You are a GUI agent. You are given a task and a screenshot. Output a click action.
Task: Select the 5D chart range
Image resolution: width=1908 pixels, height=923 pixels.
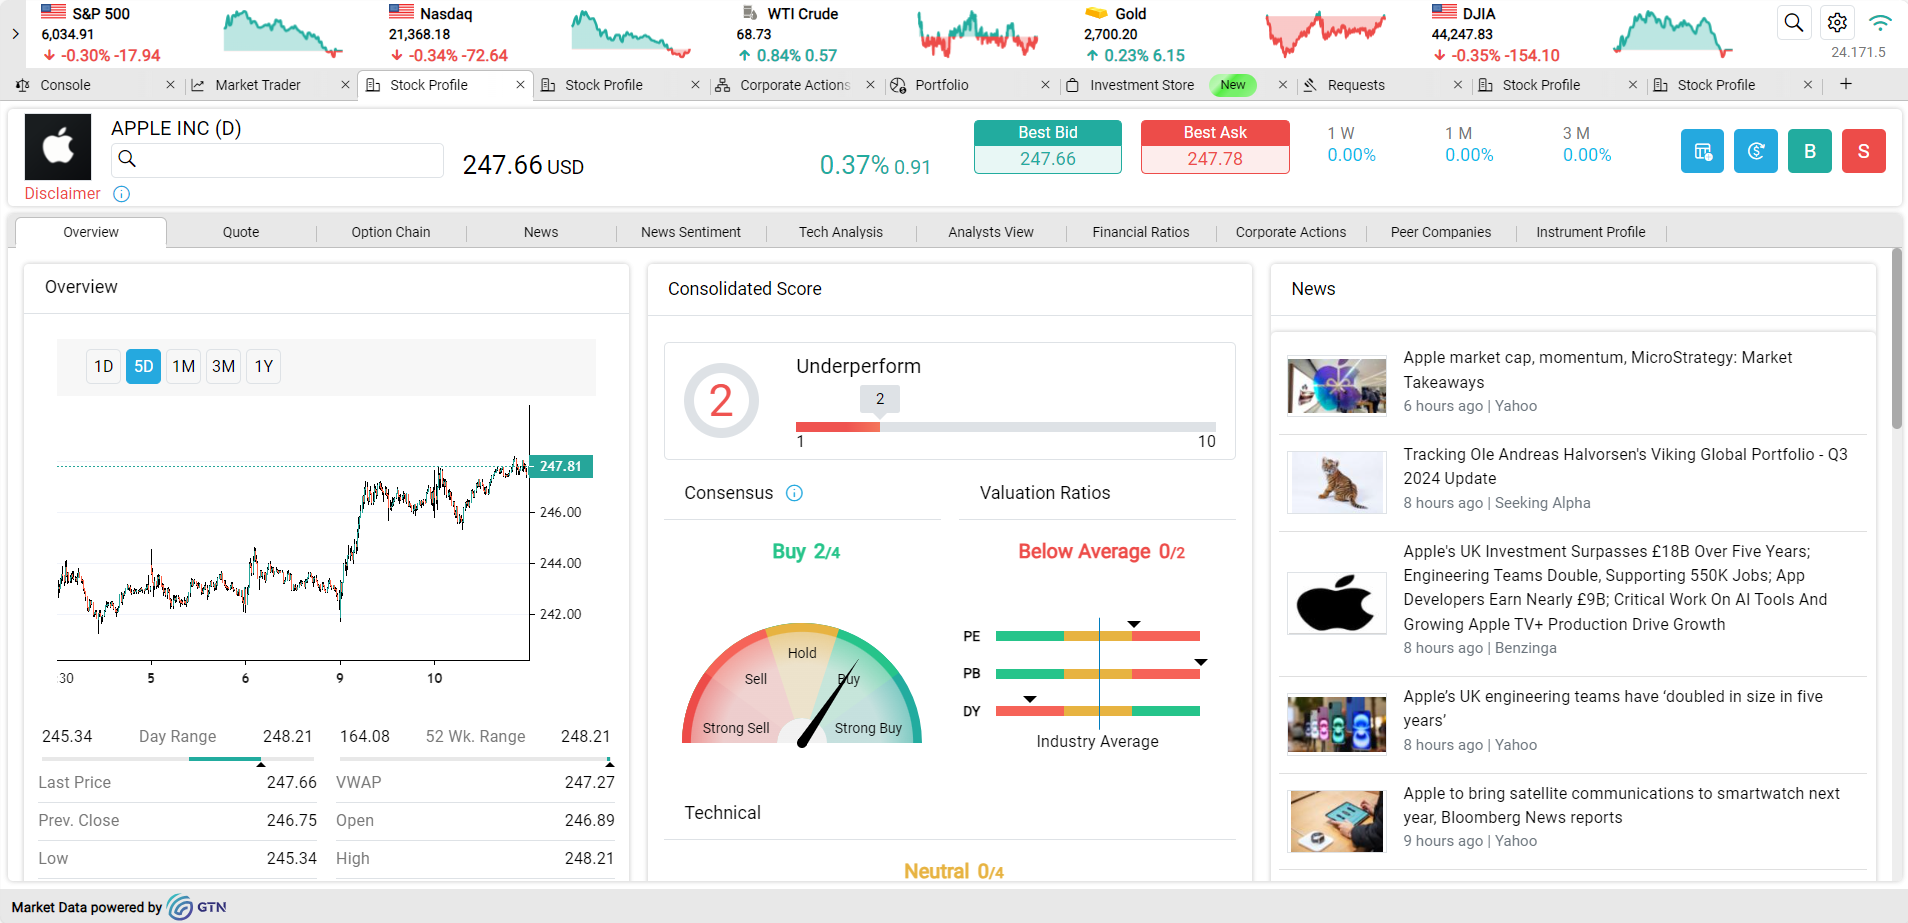(144, 366)
